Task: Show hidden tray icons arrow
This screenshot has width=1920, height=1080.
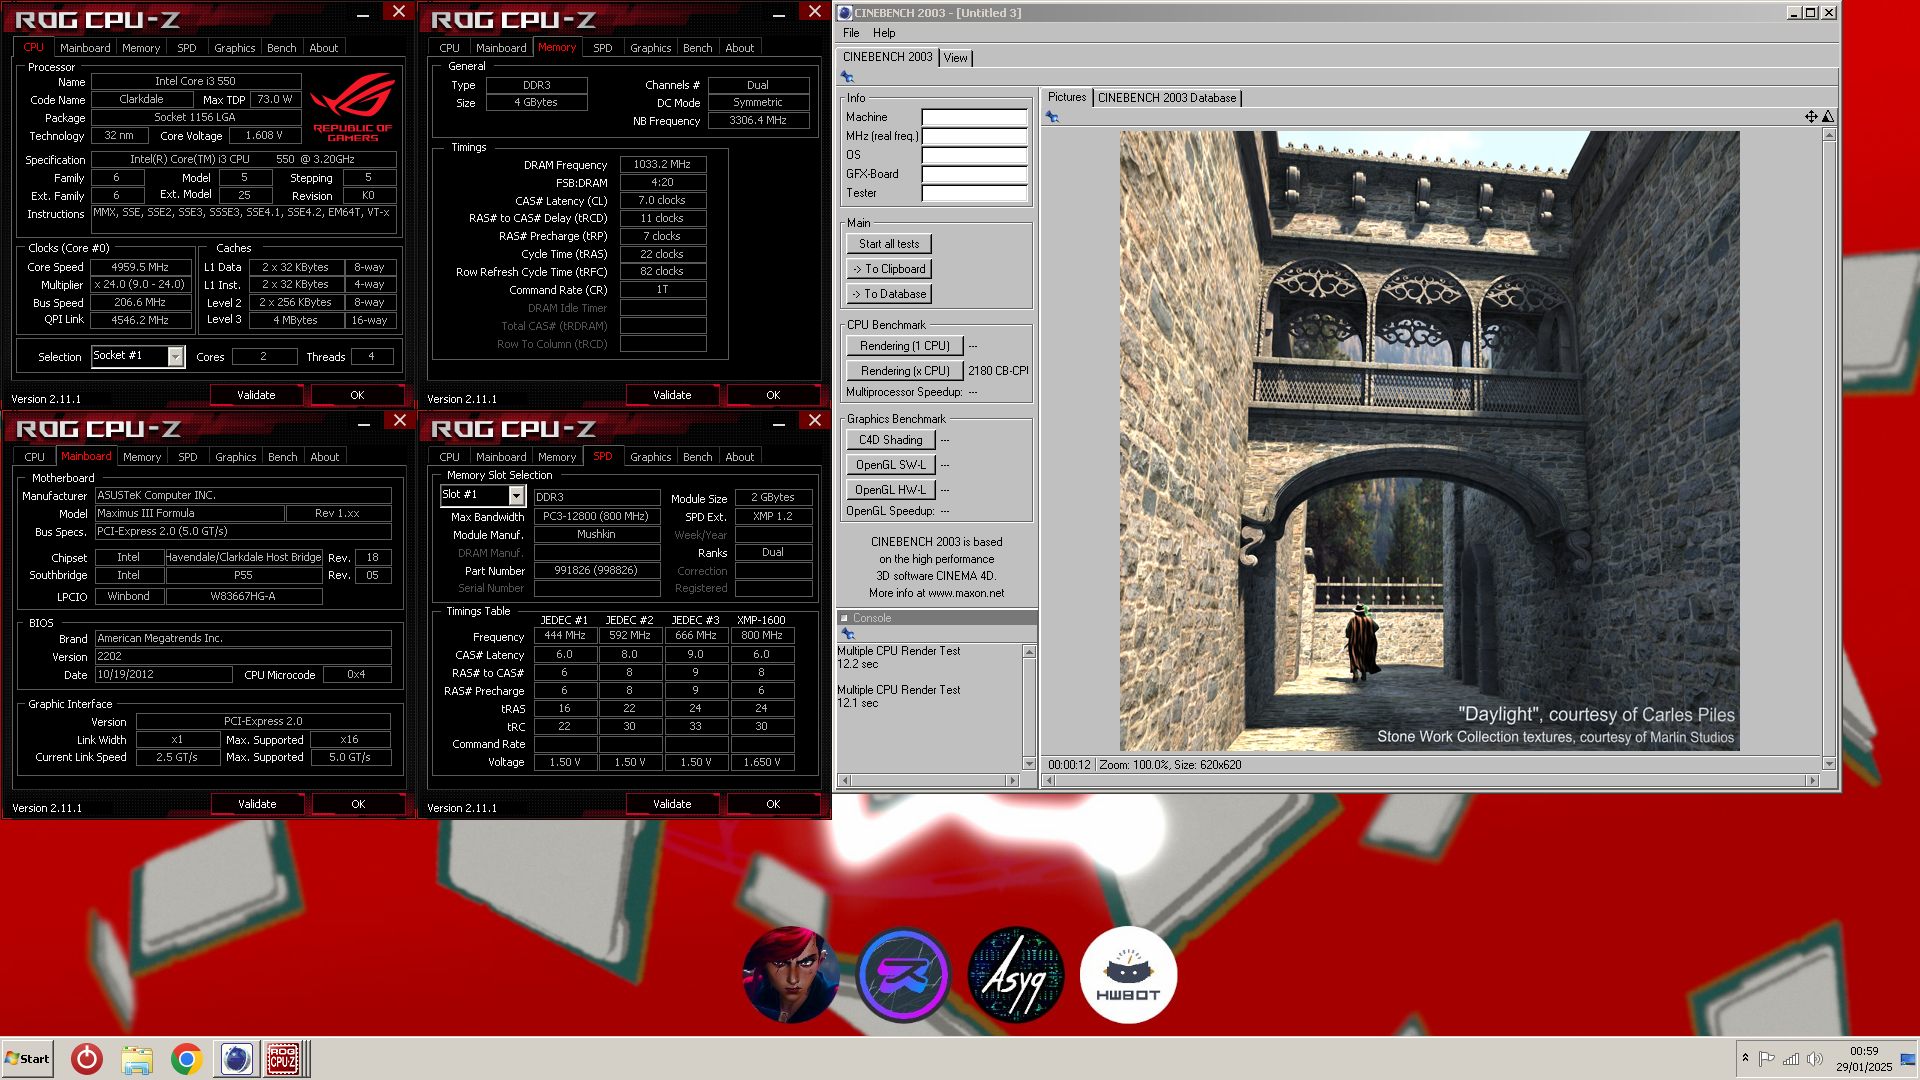Action: [x=1745, y=1058]
